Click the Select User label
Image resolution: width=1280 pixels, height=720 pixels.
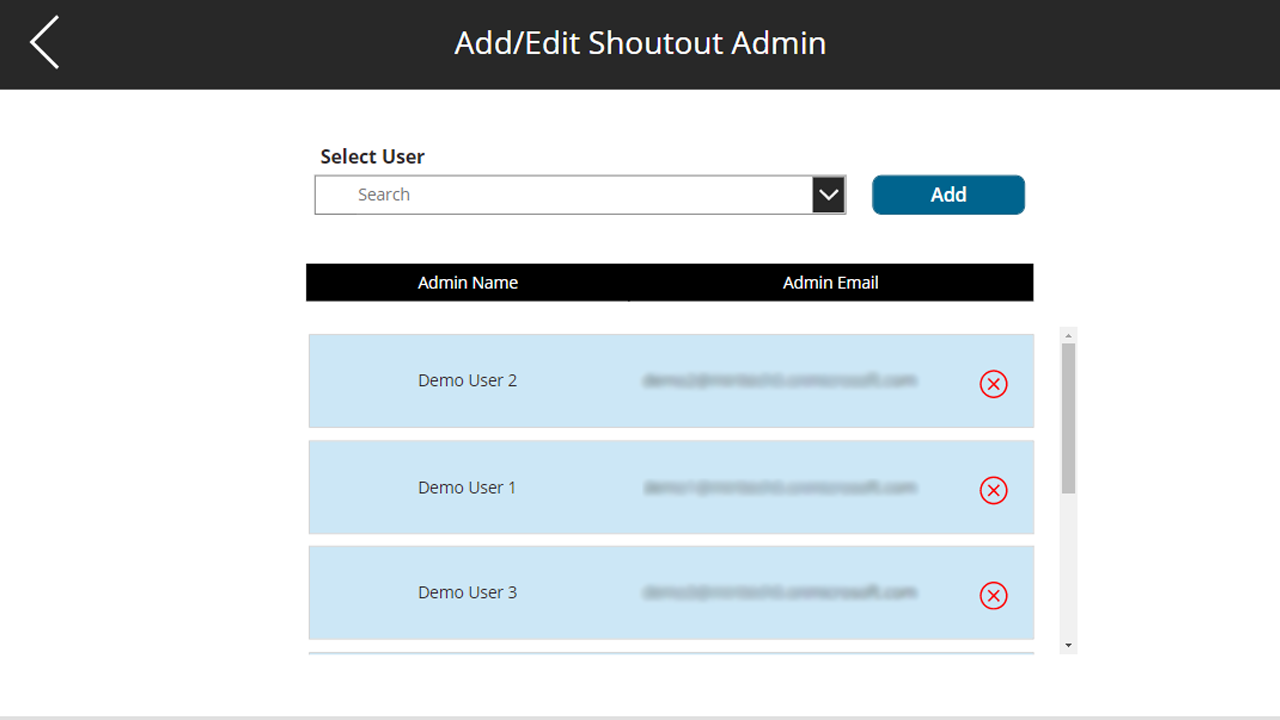click(372, 157)
